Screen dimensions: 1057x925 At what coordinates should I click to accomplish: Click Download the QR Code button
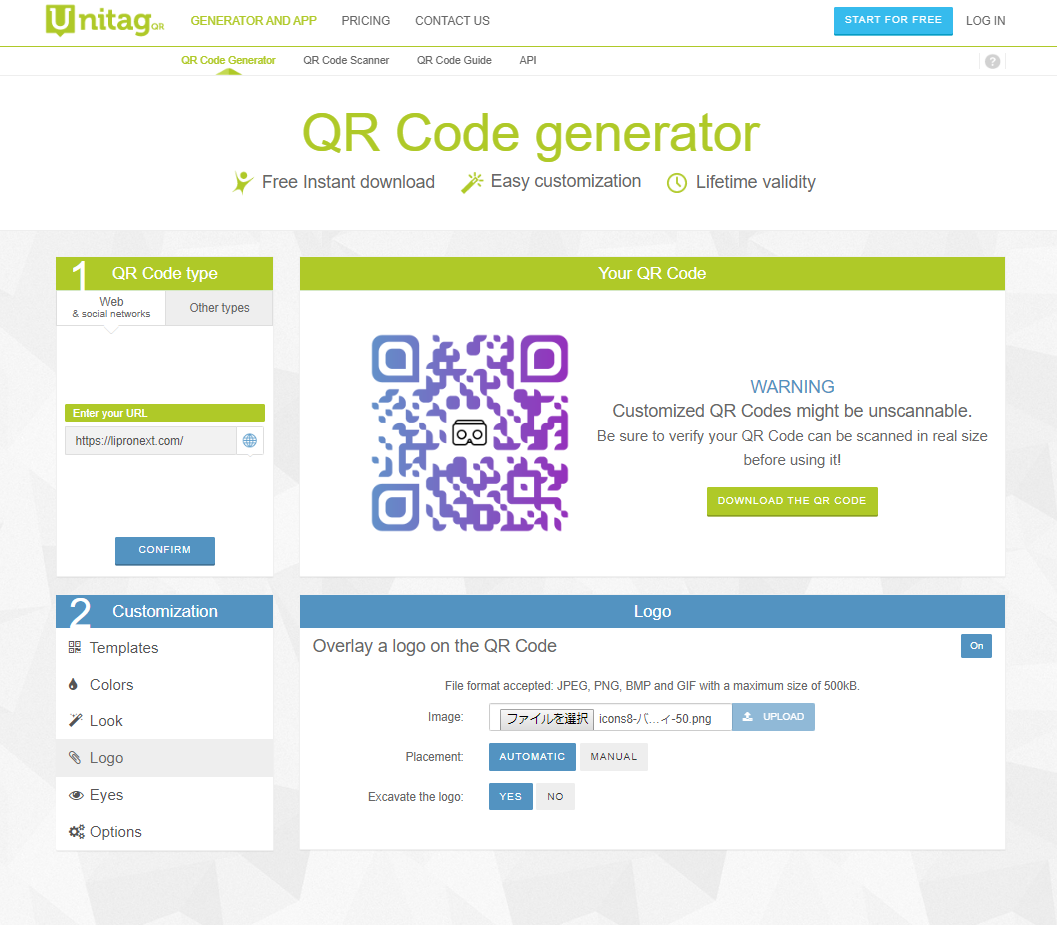(791, 501)
